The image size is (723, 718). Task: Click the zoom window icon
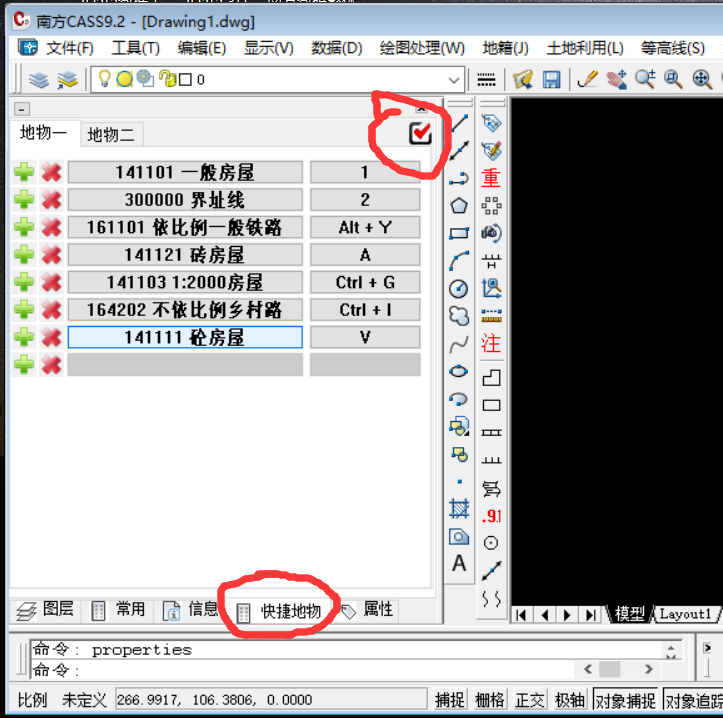tap(673, 79)
